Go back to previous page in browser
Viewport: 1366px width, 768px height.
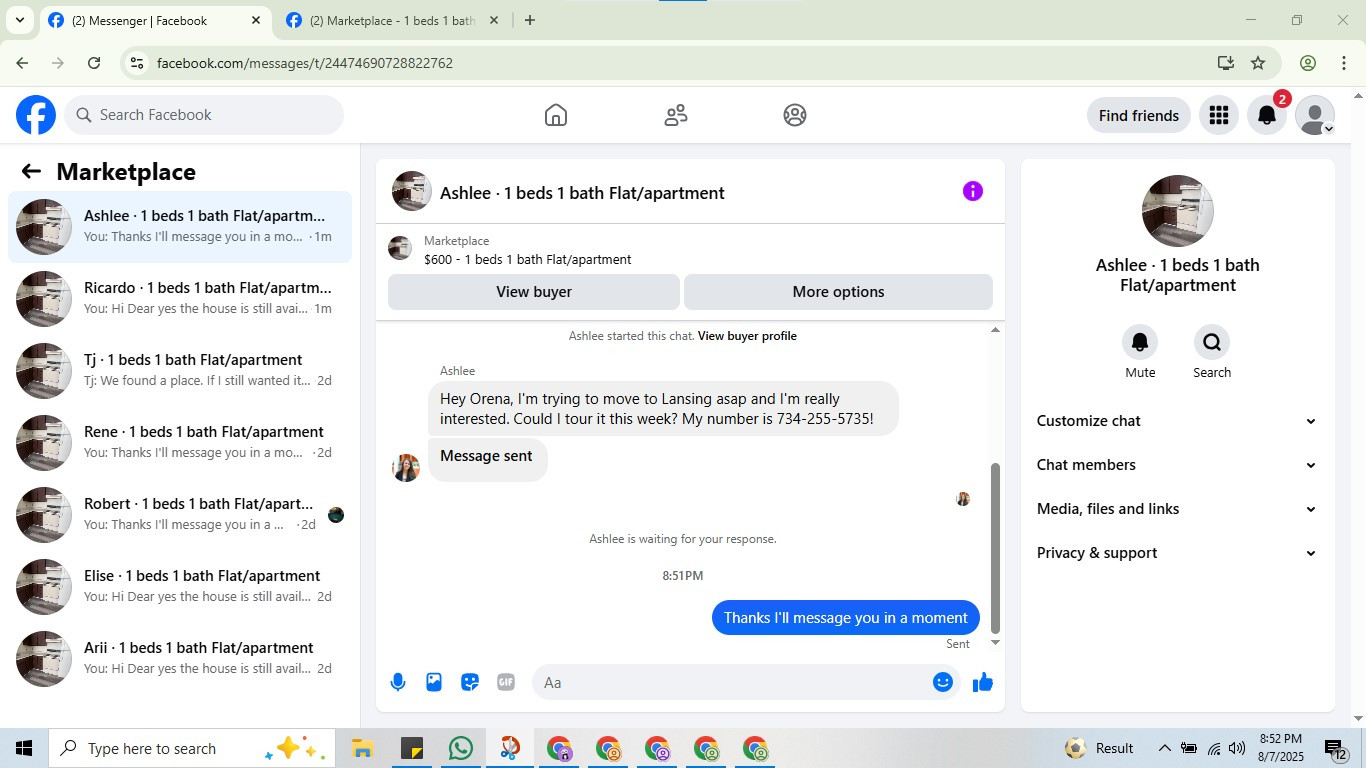(x=22, y=63)
